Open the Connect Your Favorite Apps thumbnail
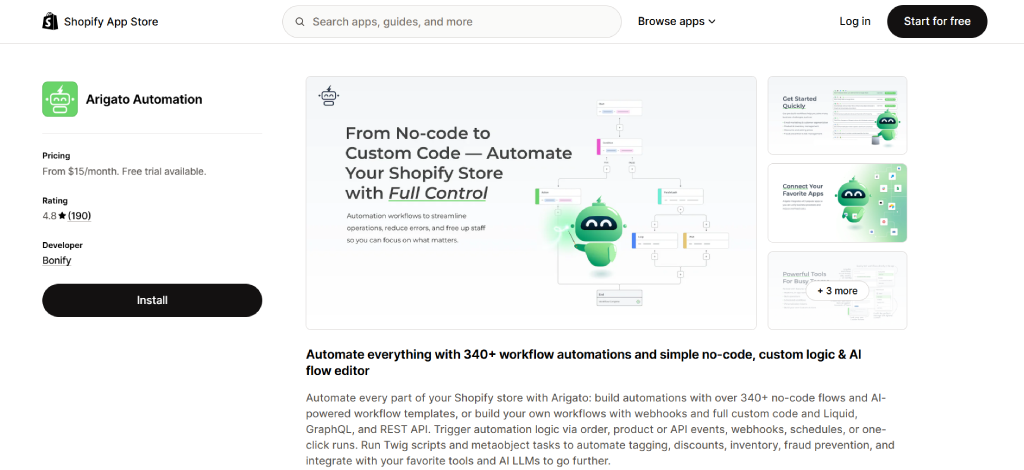Screen dimensions: 1024x470 (837, 203)
